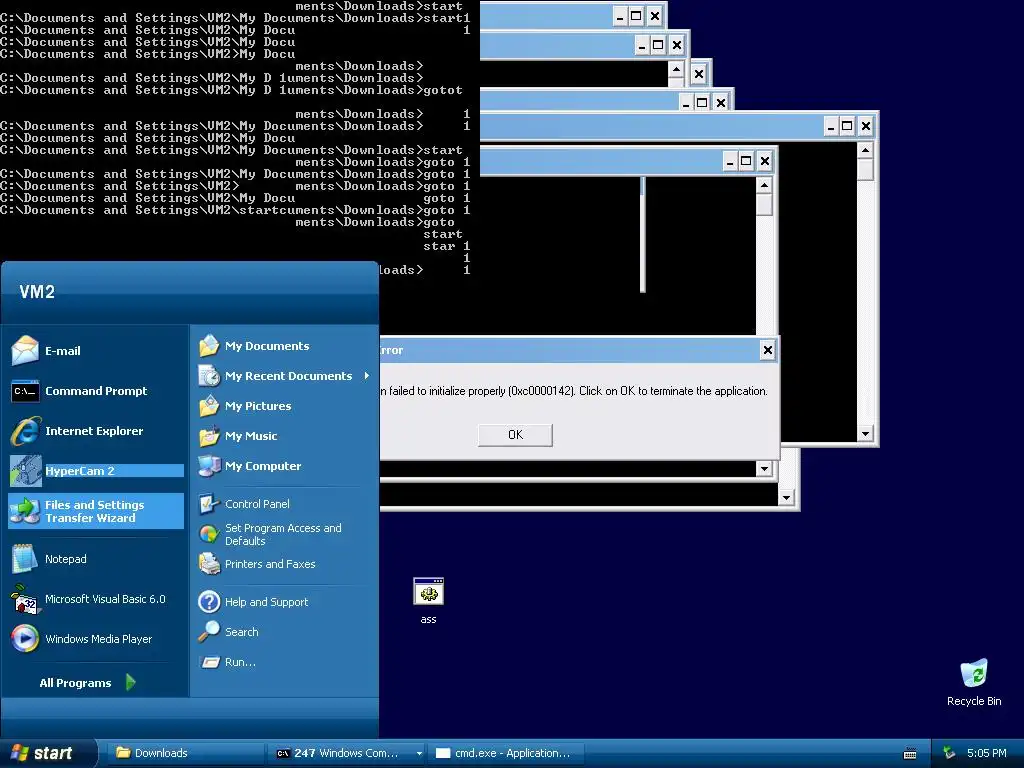Open the Notepad icon in Start menu
The image size is (1024, 768).
pos(25,559)
